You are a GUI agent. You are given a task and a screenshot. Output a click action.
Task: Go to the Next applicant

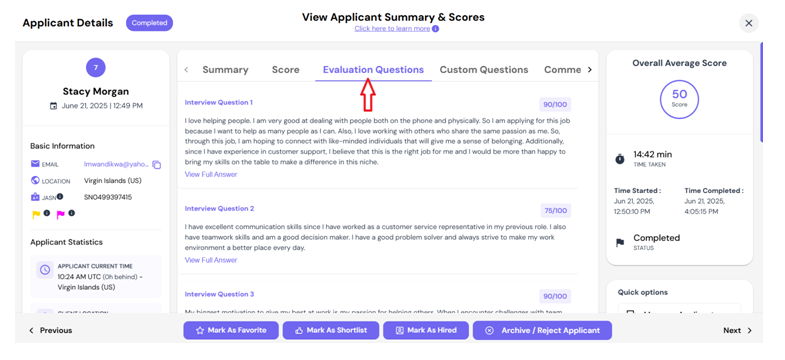[737, 330]
